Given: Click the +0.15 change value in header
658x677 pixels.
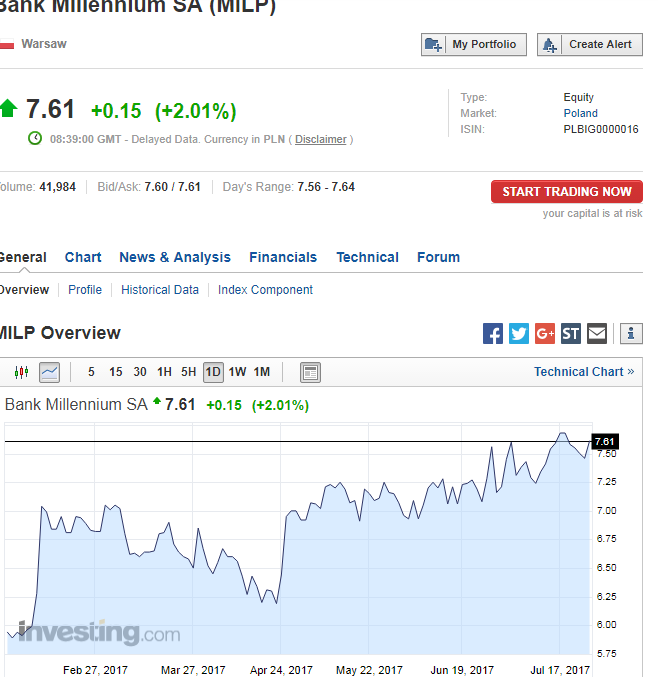Looking at the screenshot, I should 116,111.
